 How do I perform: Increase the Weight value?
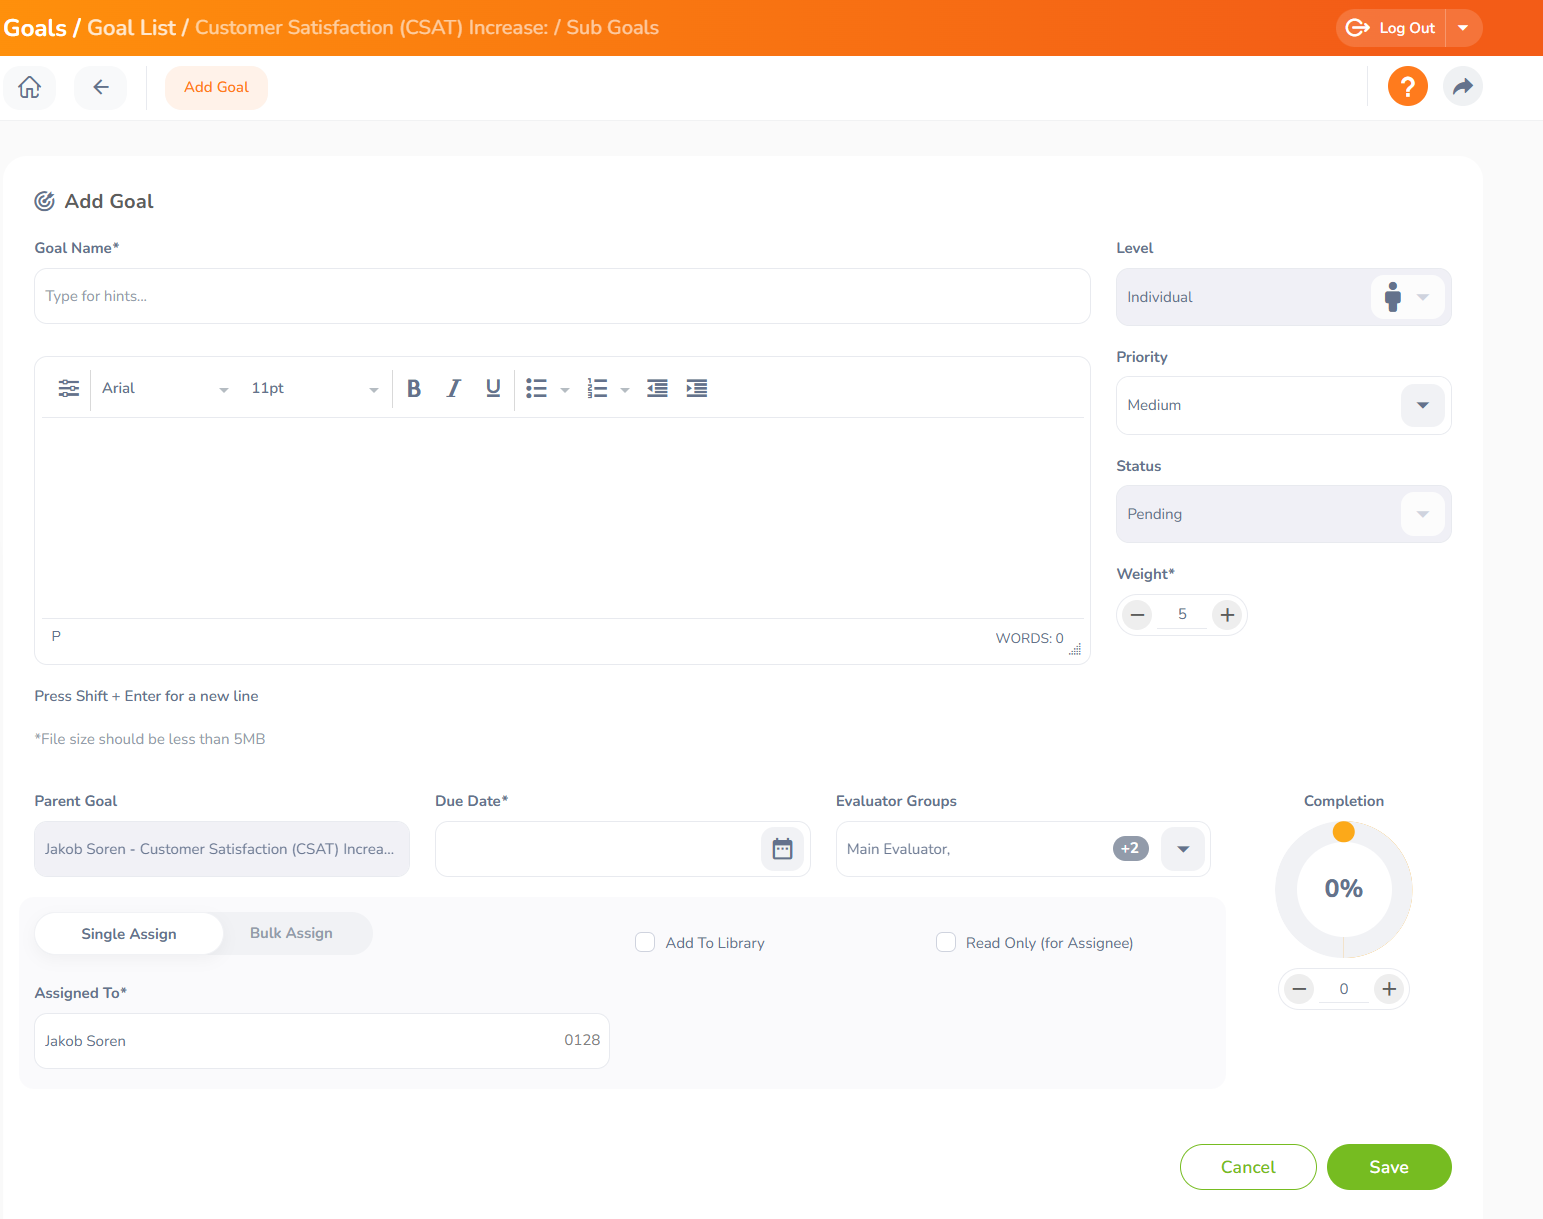click(1227, 615)
